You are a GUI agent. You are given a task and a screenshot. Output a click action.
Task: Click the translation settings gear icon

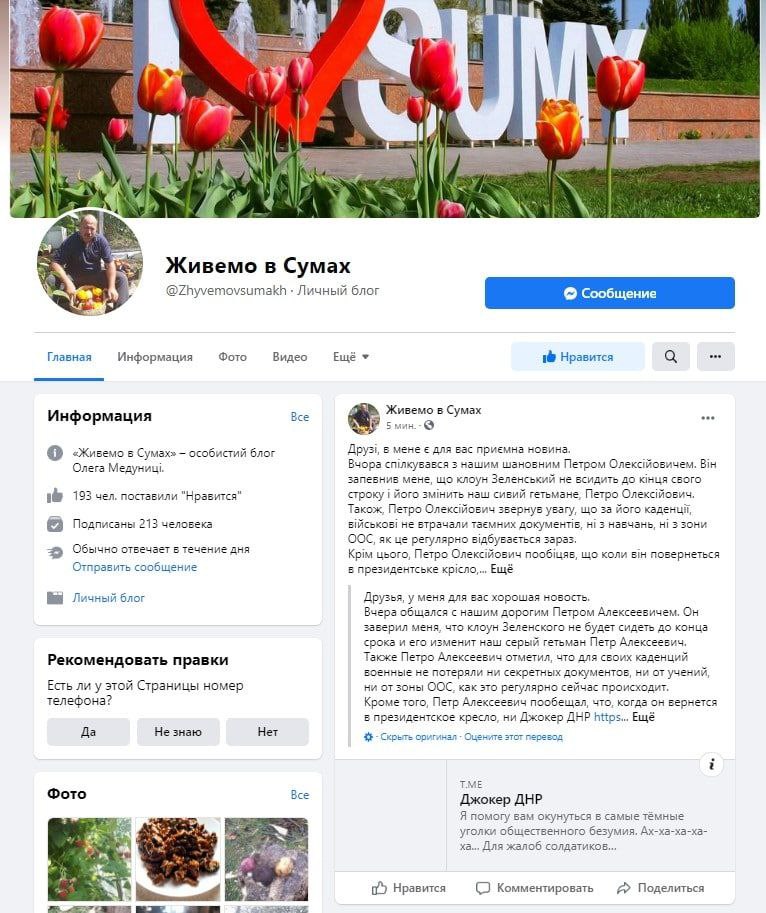coord(368,737)
